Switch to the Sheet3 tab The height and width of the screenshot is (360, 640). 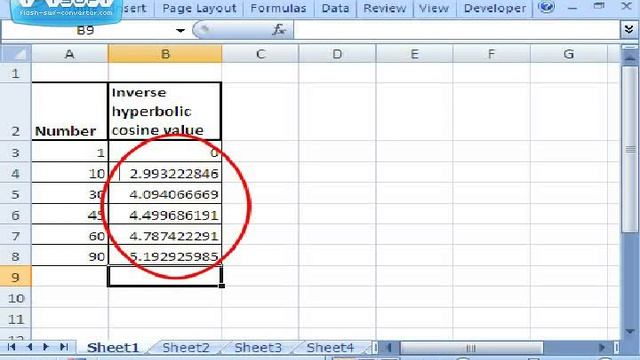pos(258,347)
